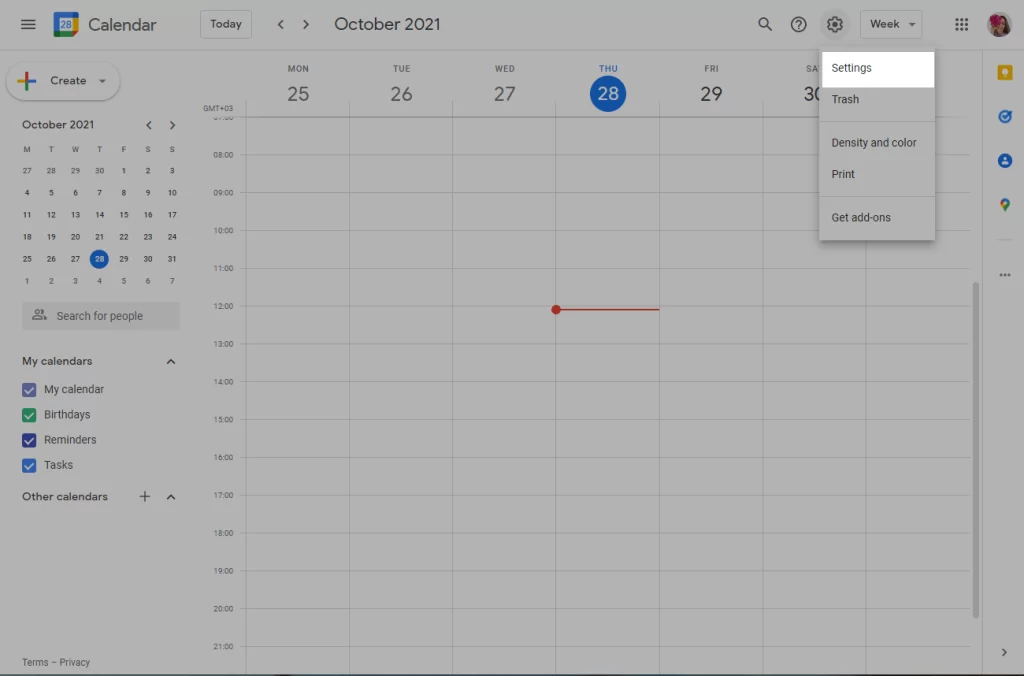1024x676 pixels.
Task: Click the Search for people field
Action: click(x=101, y=316)
